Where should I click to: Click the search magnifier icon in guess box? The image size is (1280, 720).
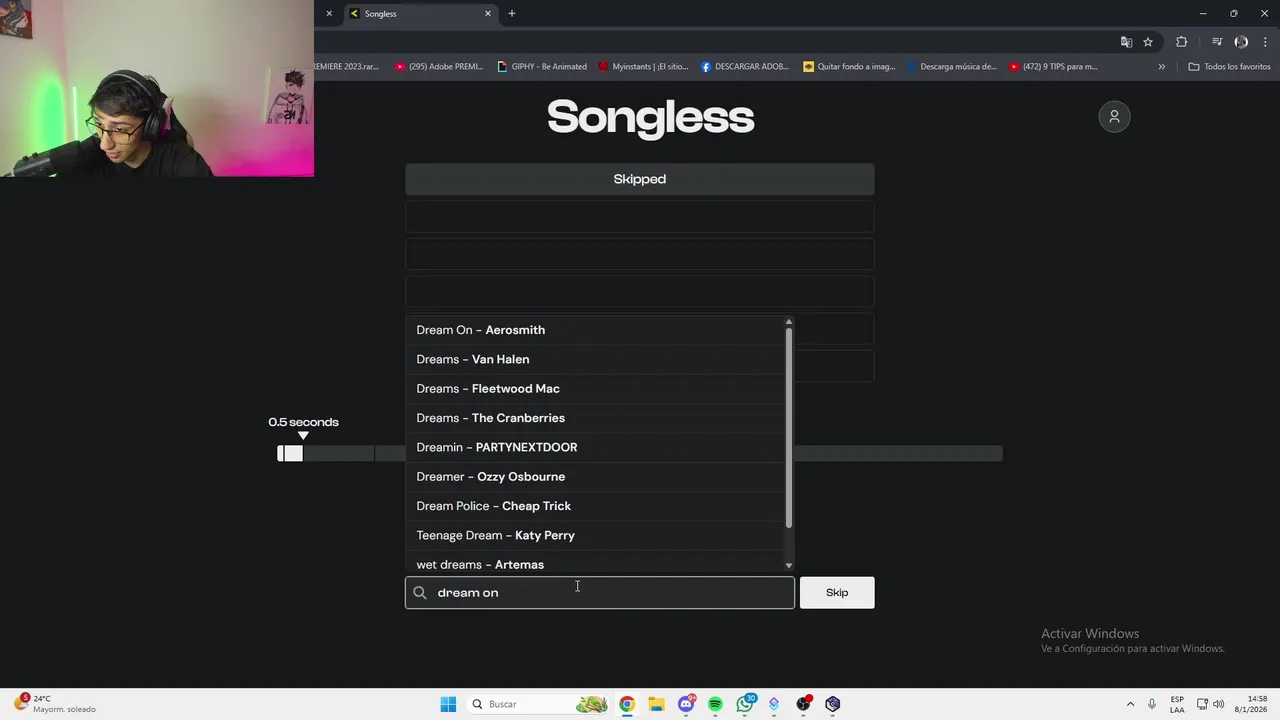[x=420, y=593]
